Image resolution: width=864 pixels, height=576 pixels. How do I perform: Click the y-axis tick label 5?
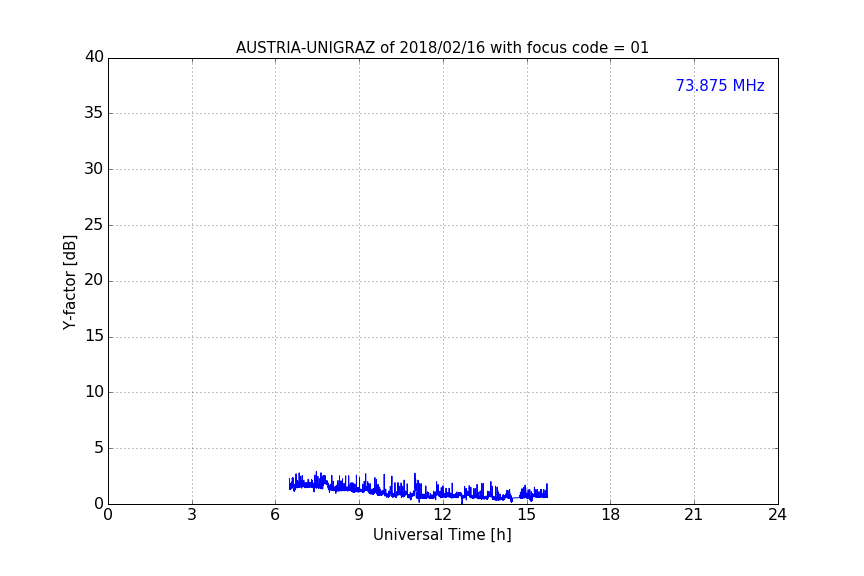(x=99, y=448)
